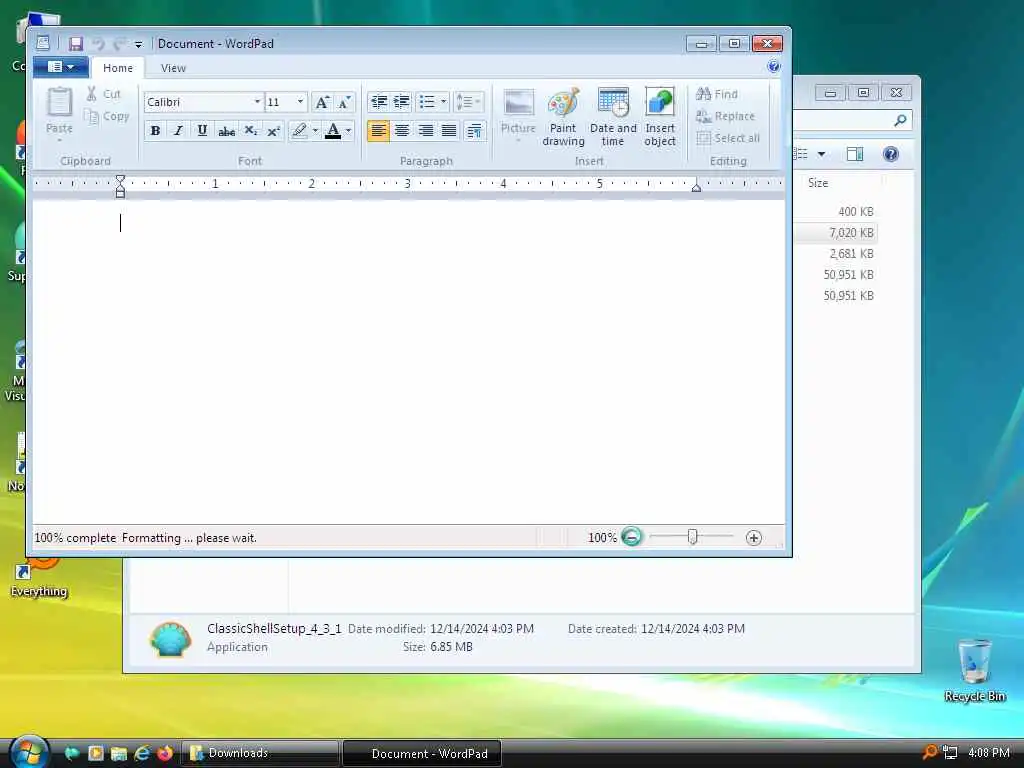Click the Save icon in WordPad title bar

point(76,44)
